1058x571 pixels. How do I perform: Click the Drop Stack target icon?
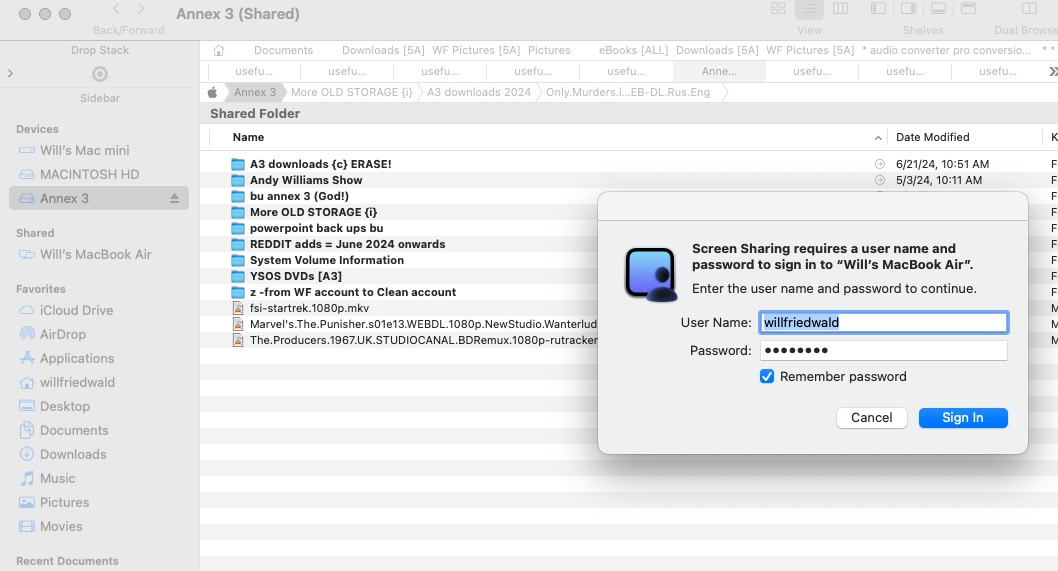[x=100, y=74]
